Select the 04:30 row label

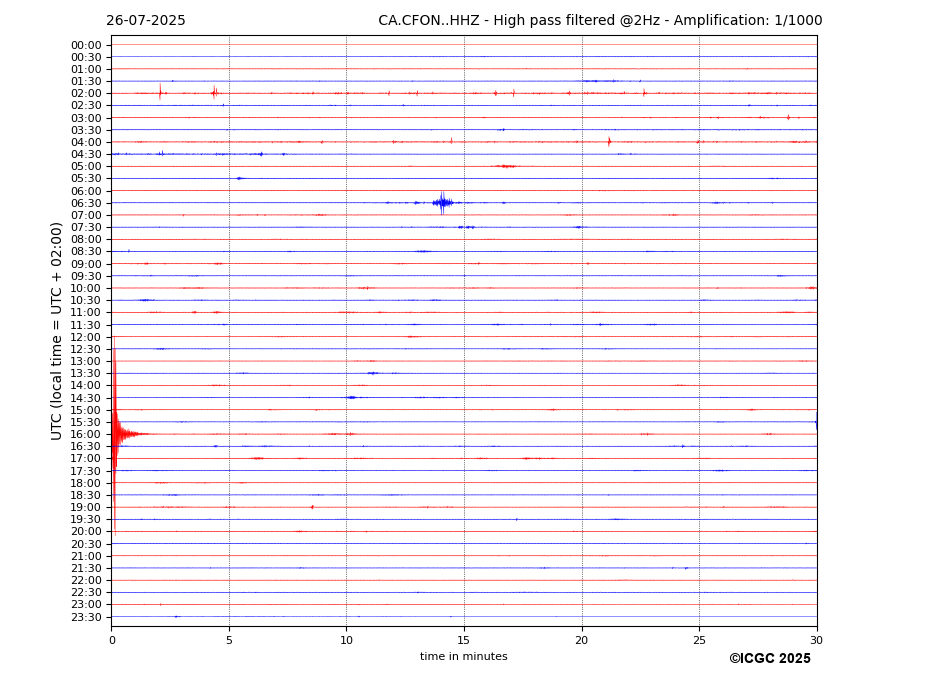click(86, 154)
